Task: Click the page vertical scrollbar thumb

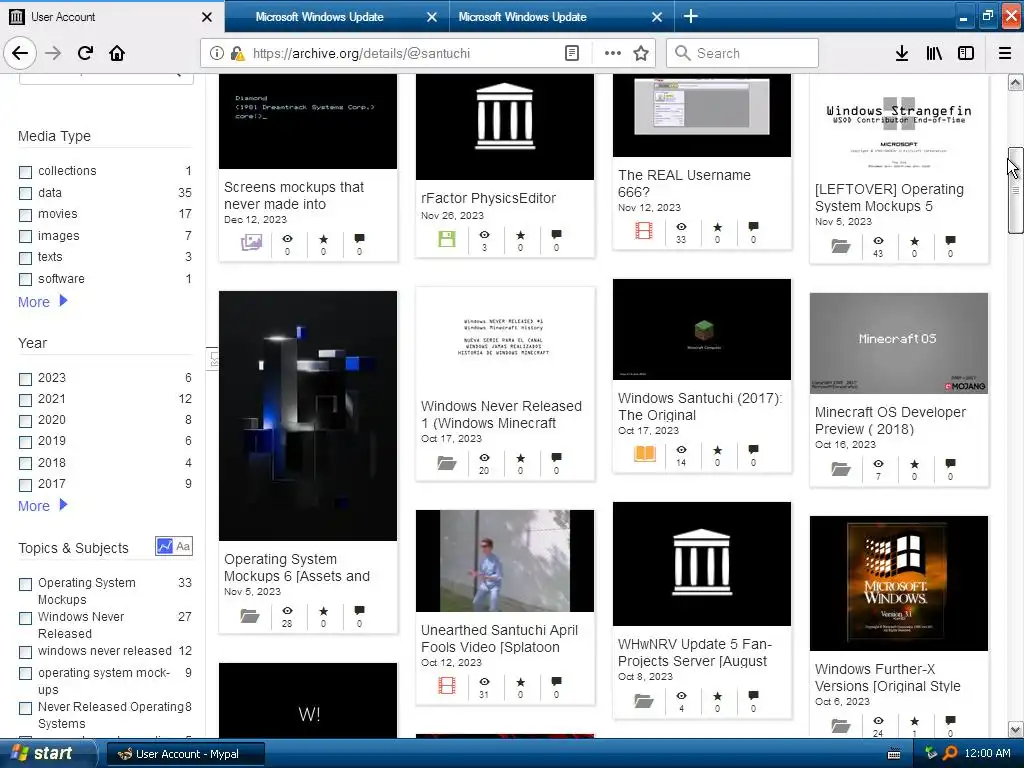Action: [1015, 189]
